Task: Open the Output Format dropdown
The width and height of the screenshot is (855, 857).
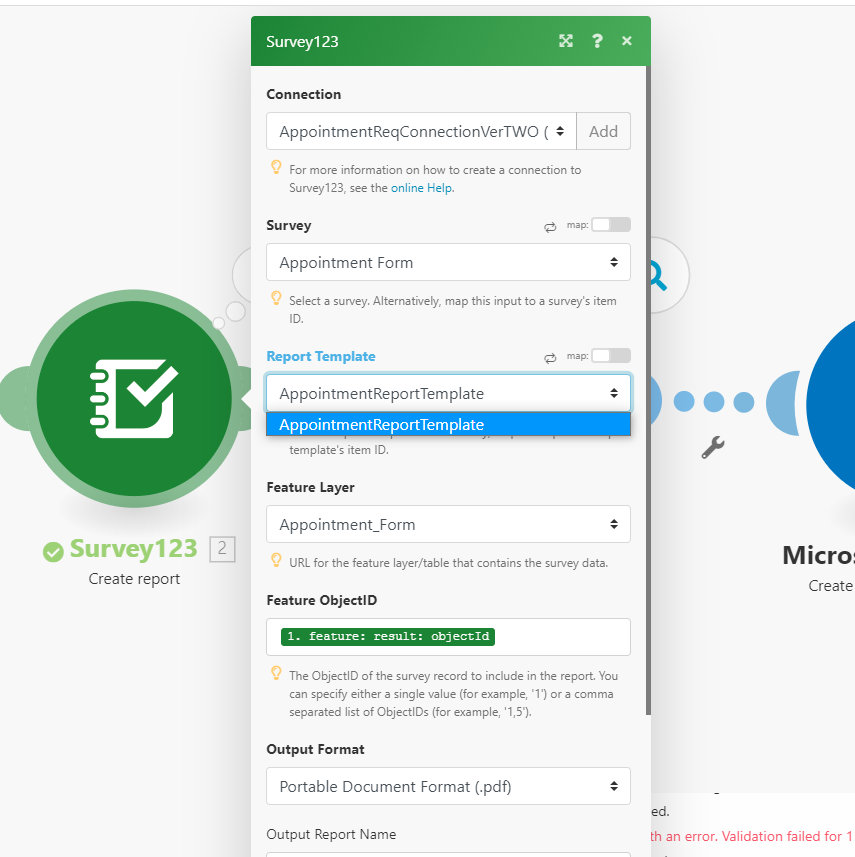Action: pos(448,786)
